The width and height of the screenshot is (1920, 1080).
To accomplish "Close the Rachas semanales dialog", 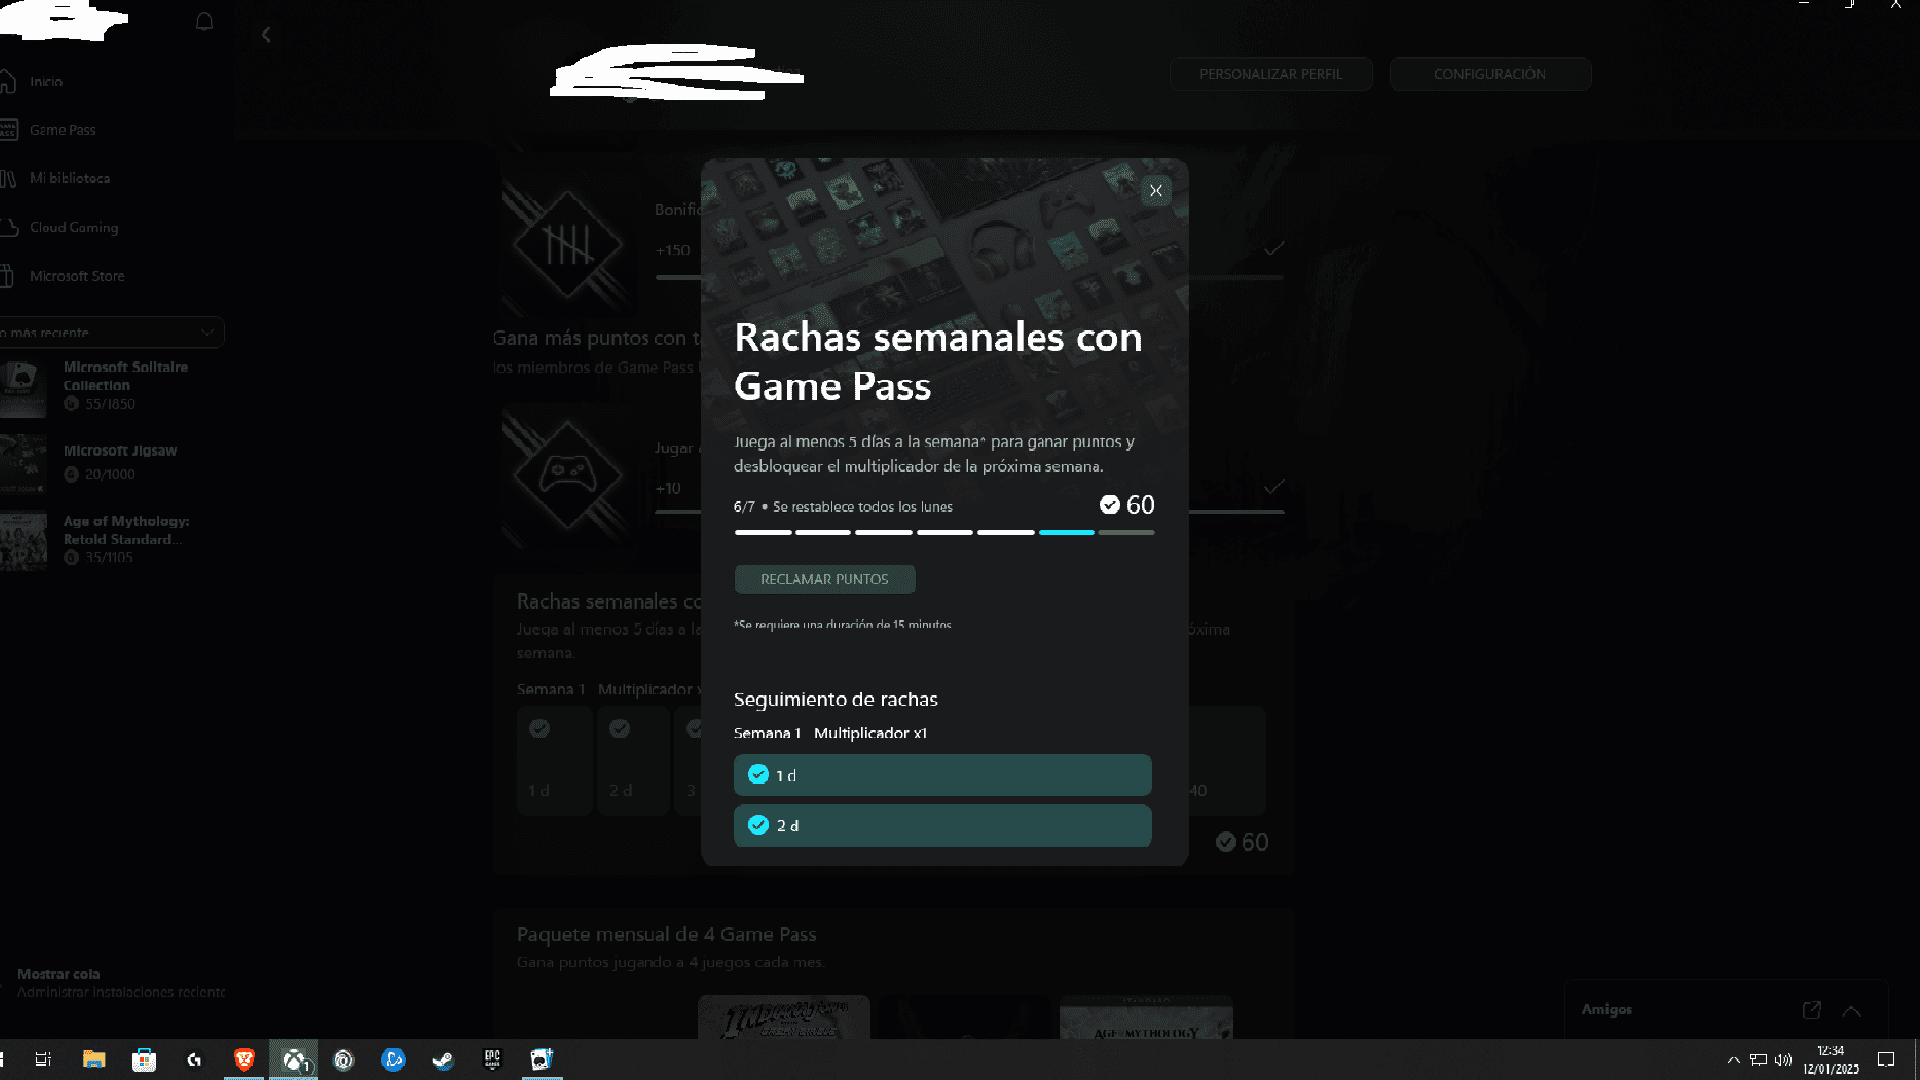I will 1156,191.
